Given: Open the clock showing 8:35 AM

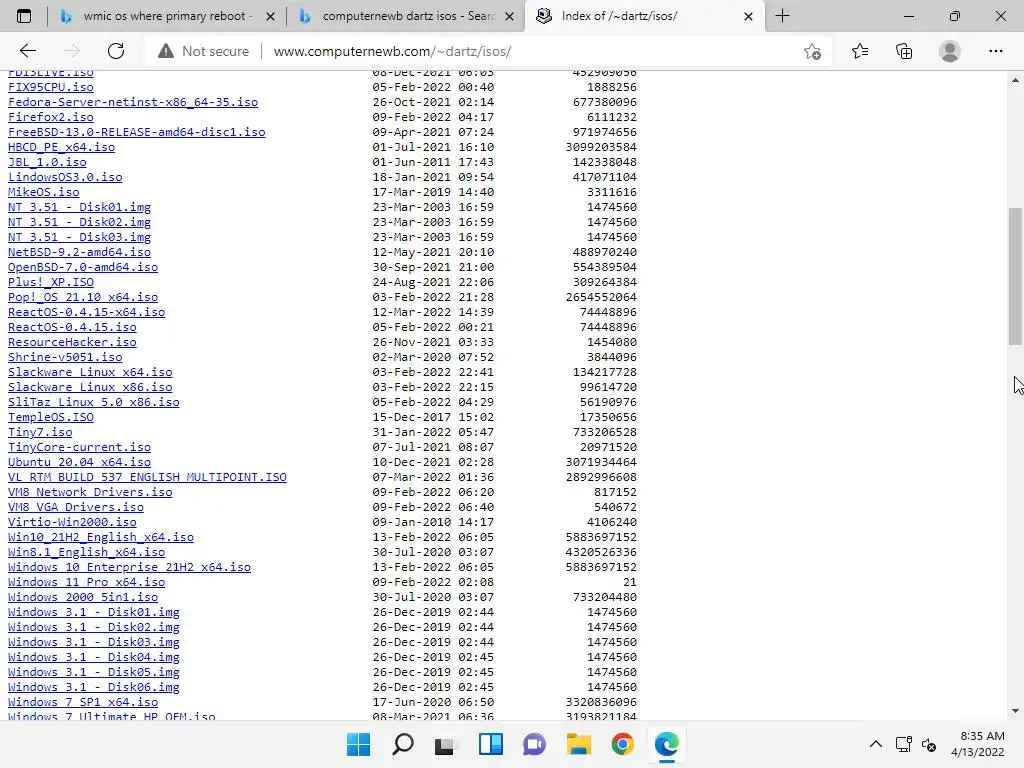Looking at the screenshot, I should [x=978, y=744].
